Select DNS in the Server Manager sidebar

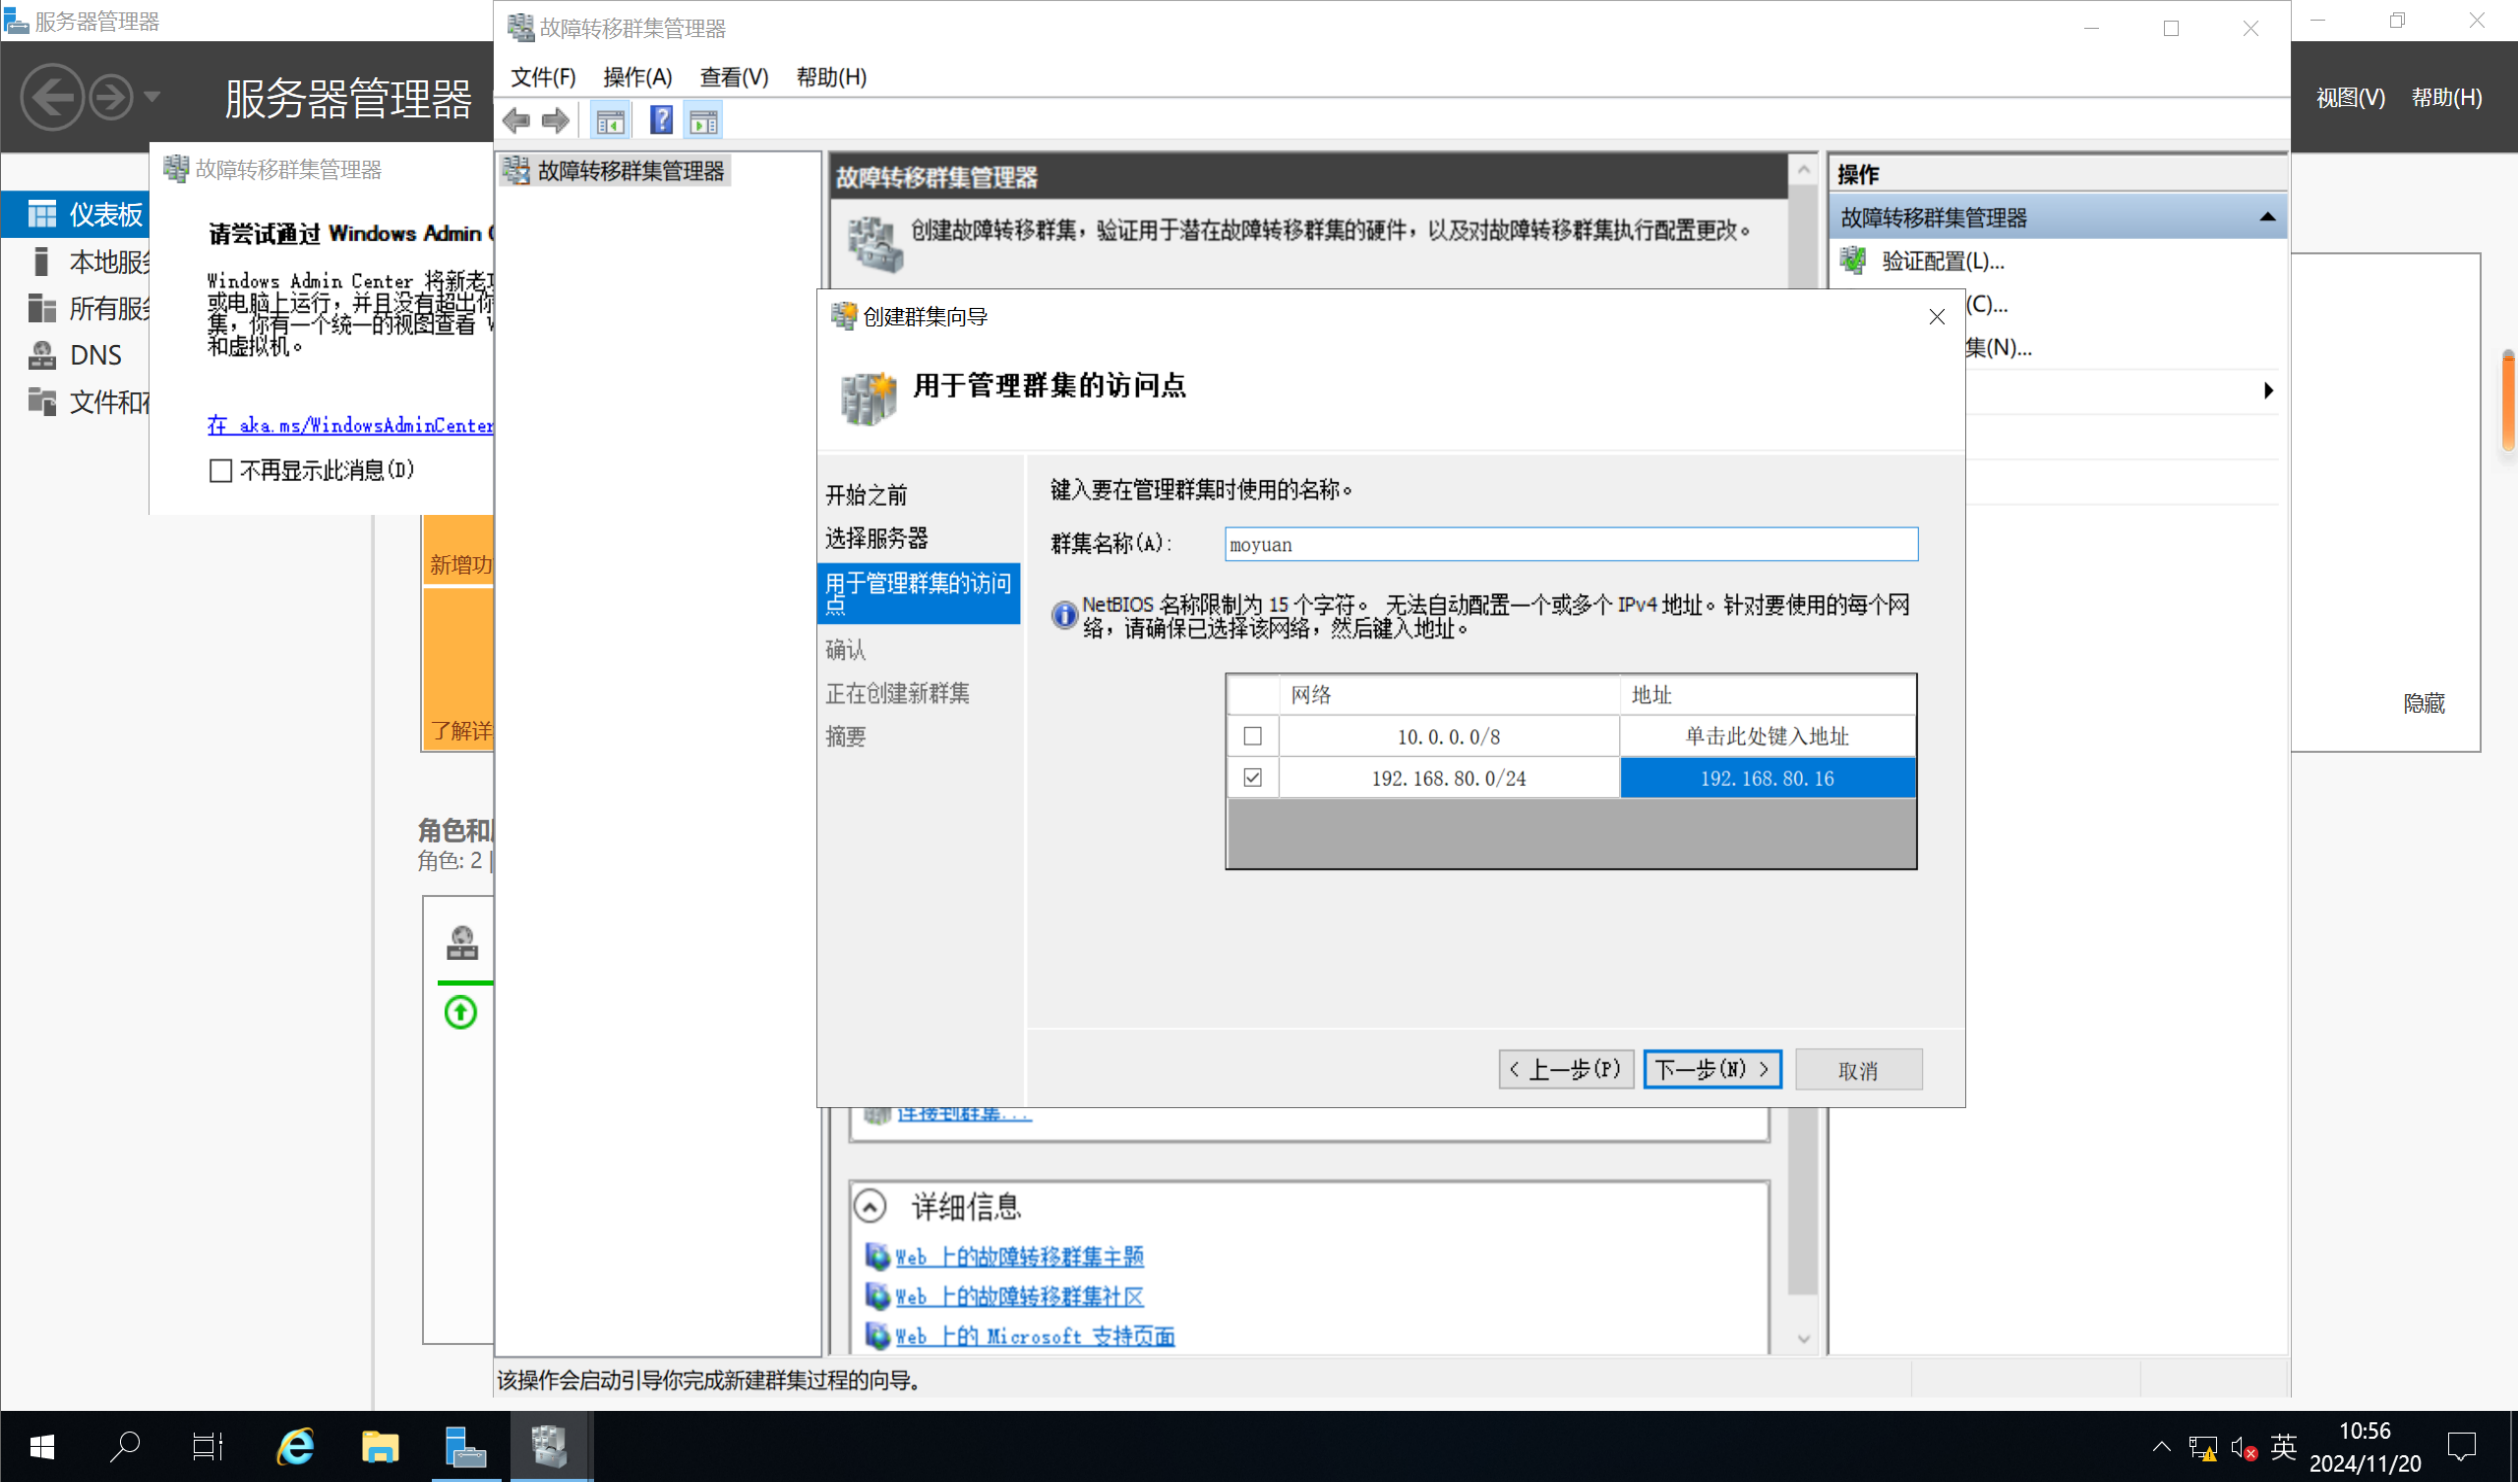[x=95, y=355]
